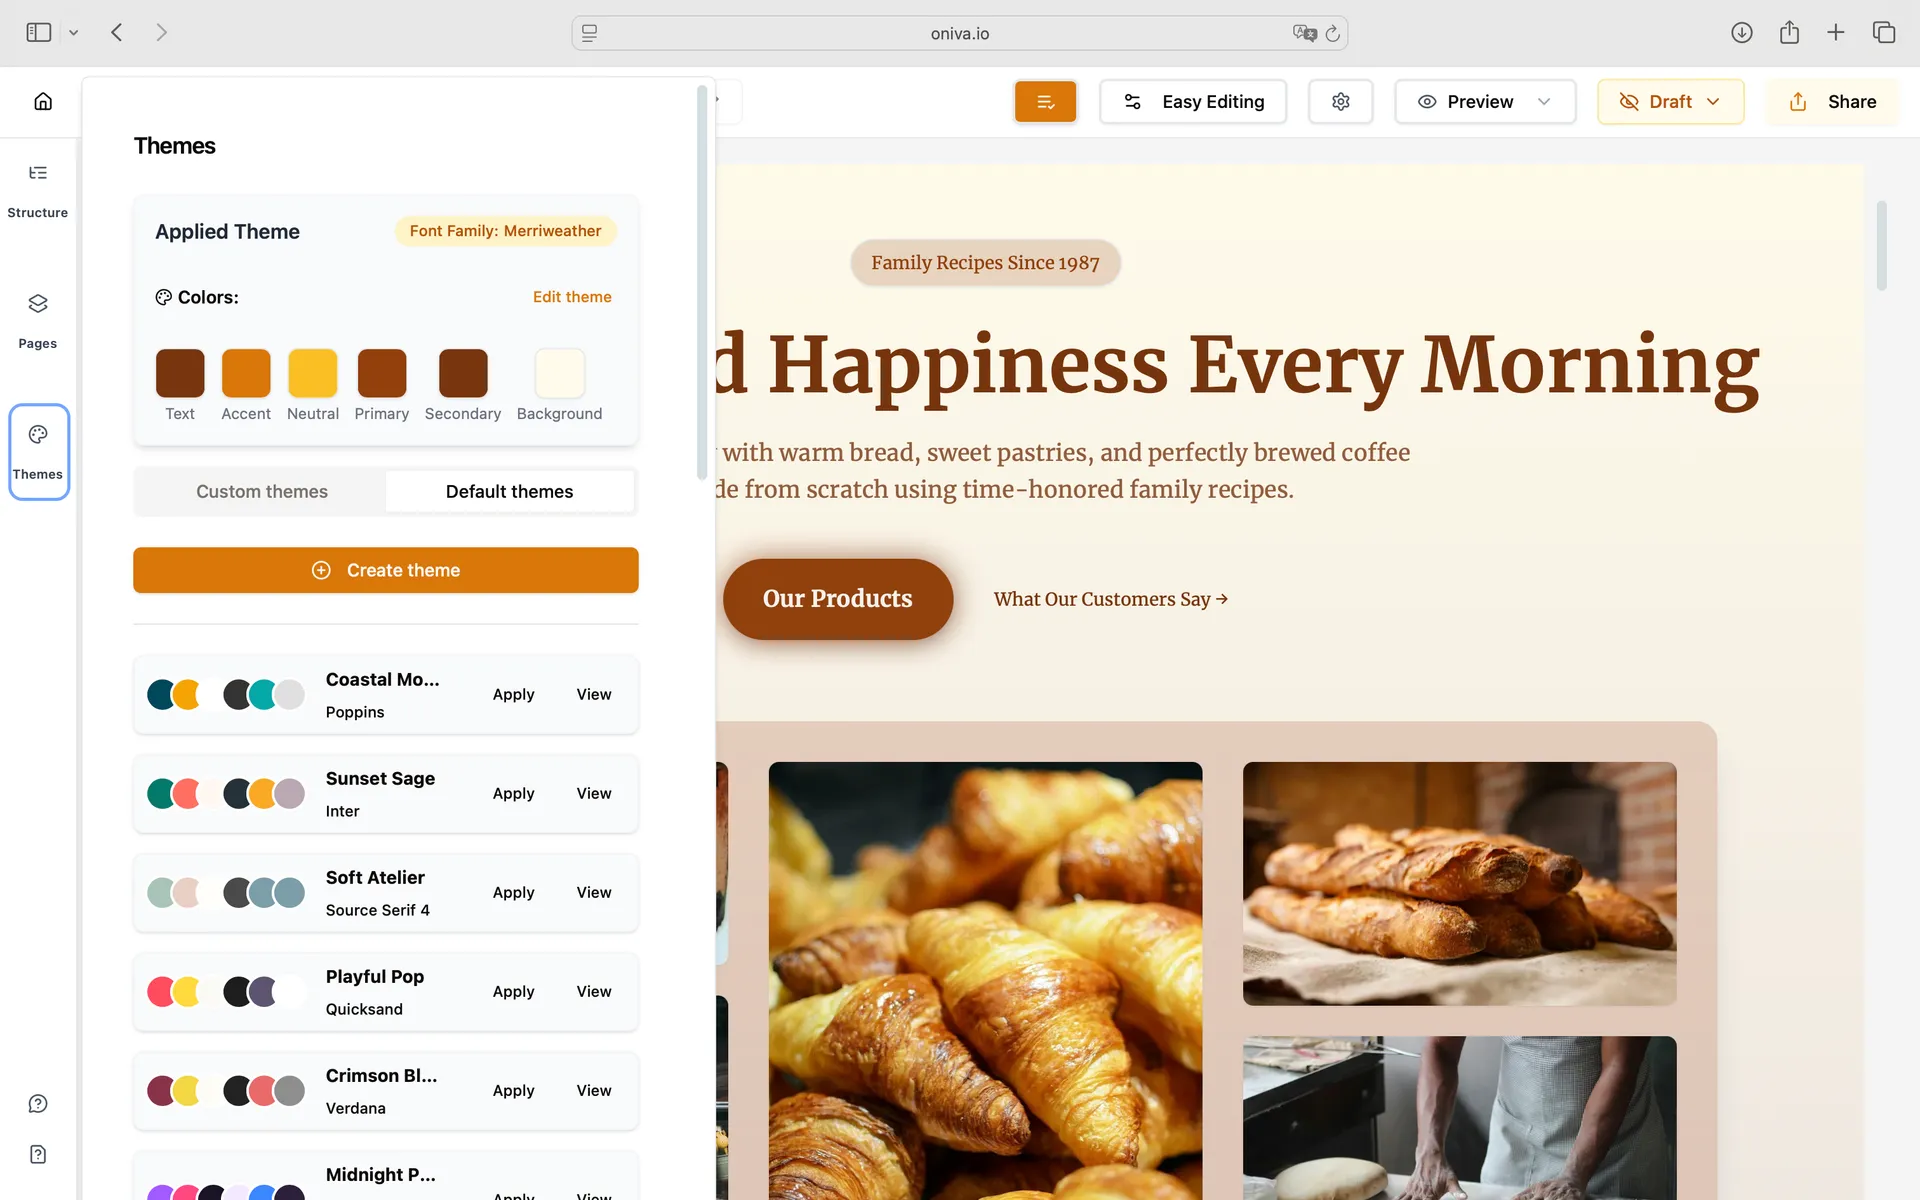
Task: Open the Draft status dropdown
Action: pyautogui.click(x=1670, y=102)
